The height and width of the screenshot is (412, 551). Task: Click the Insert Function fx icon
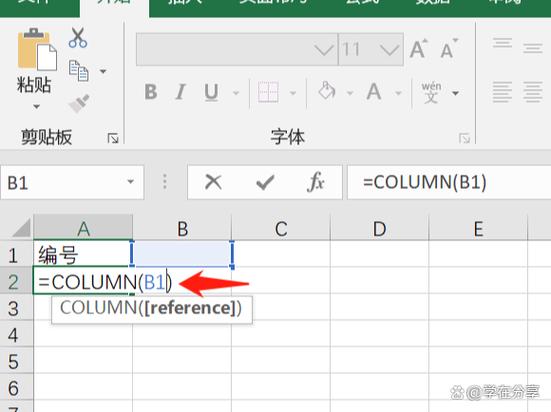point(315,182)
